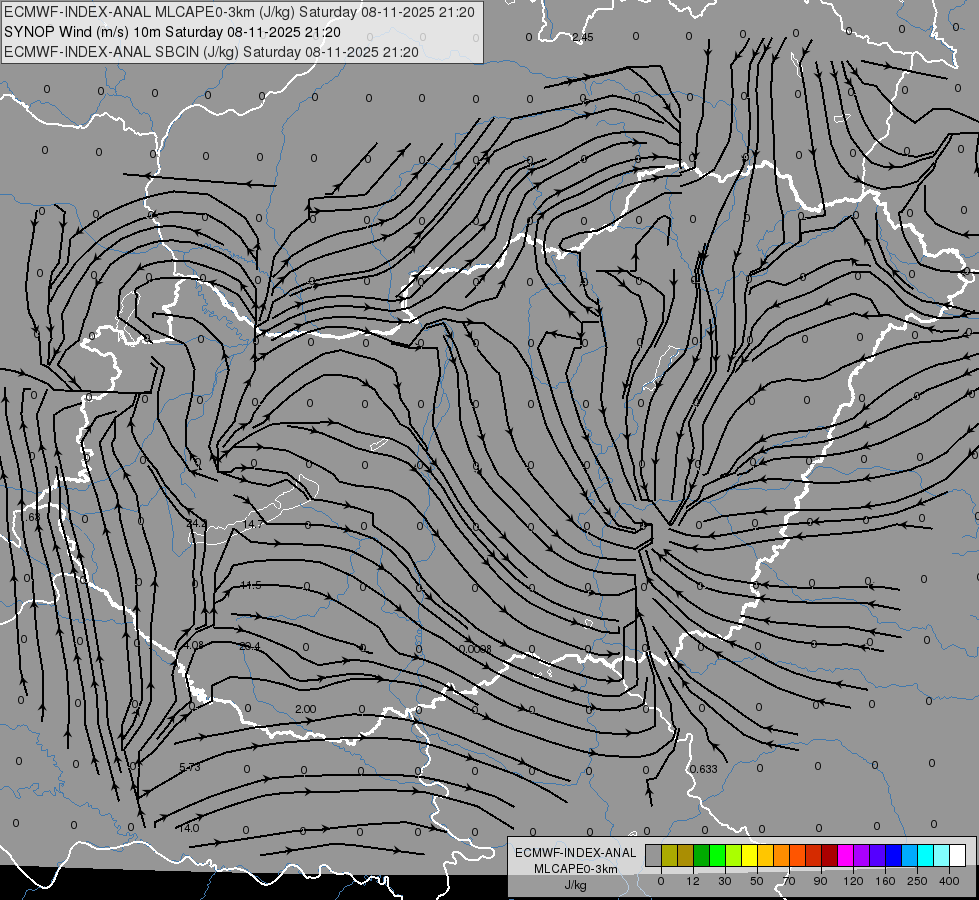This screenshot has width=979, height=900.
Task: Click the legend tick label 30
Action: (x=725, y=881)
